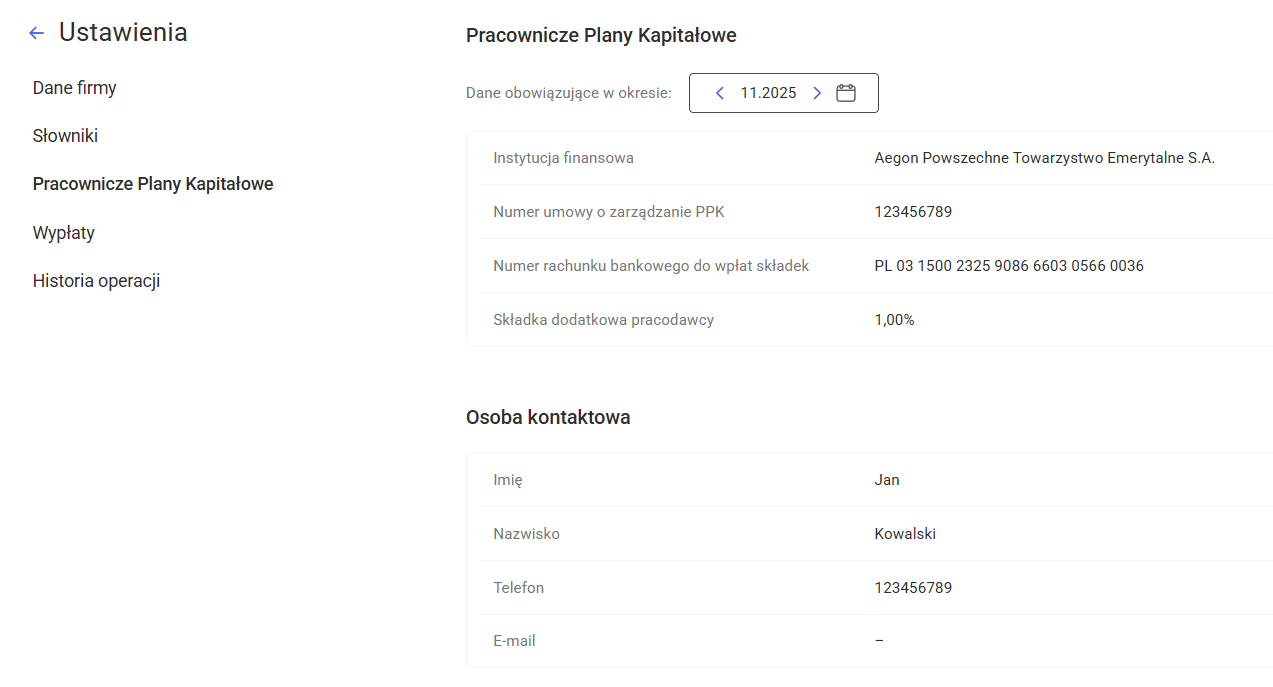Click the Telefon number in contact section
Viewport: 1273px width, 687px height.
(x=913, y=588)
